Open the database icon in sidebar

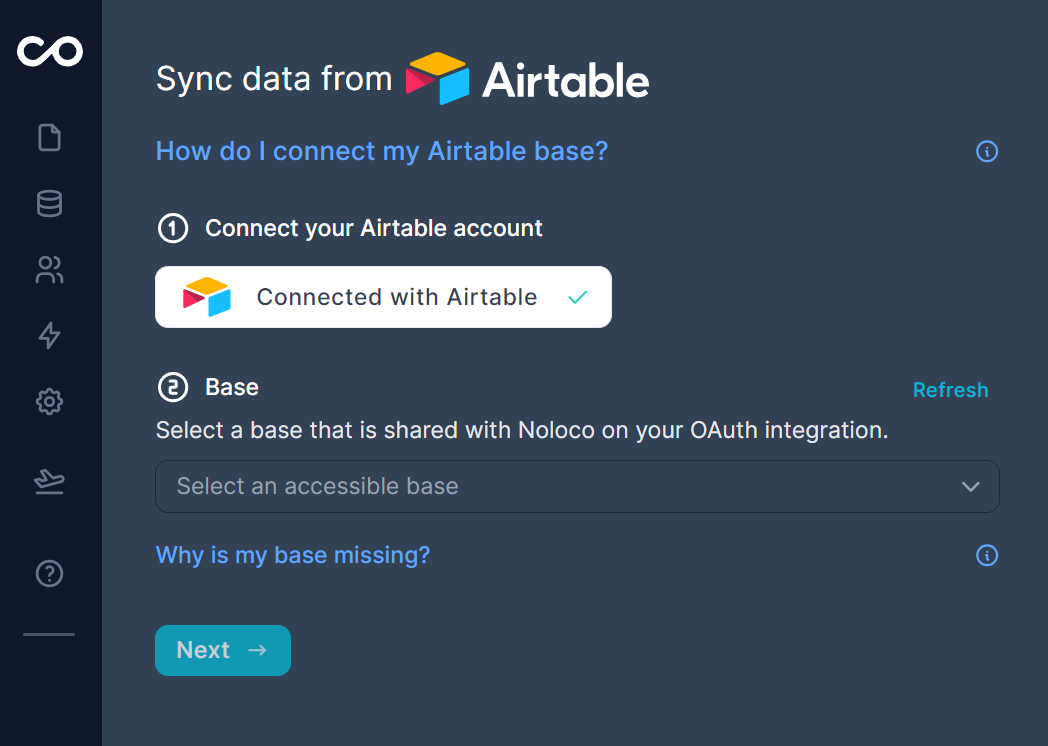coord(49,204)
